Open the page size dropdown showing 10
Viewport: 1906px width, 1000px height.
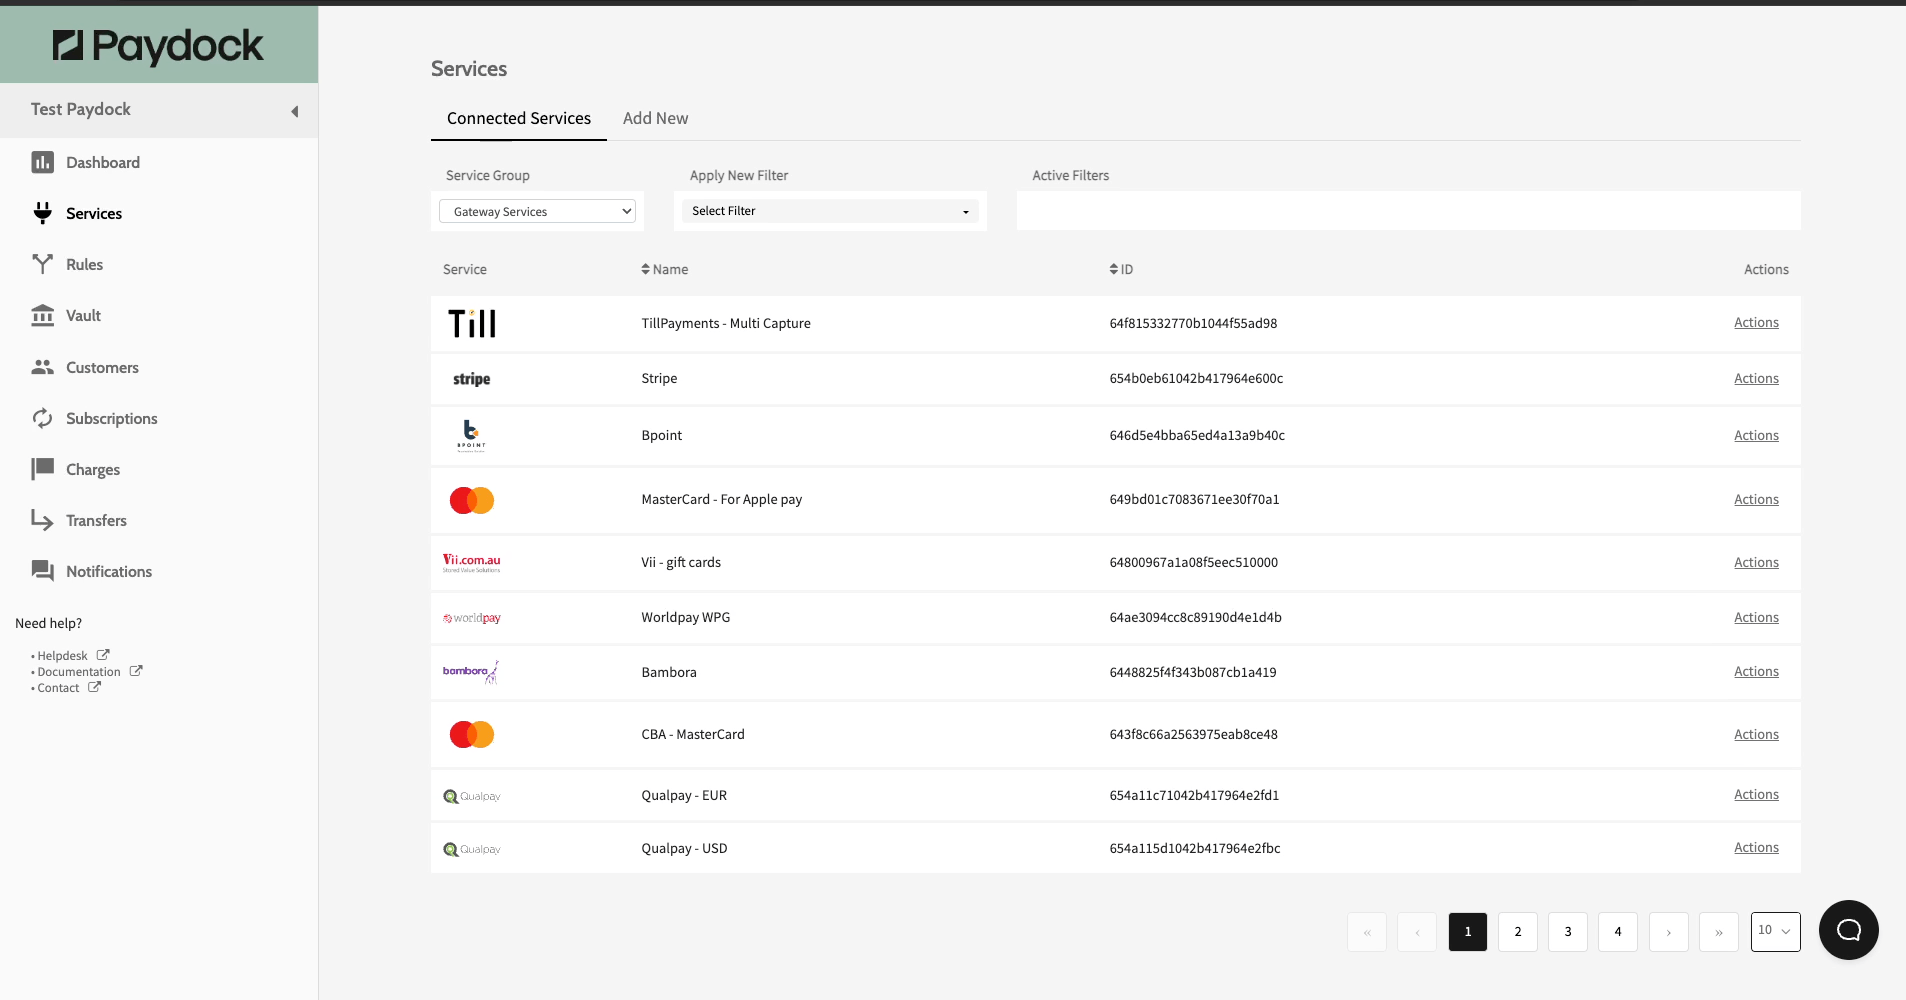1775,931
